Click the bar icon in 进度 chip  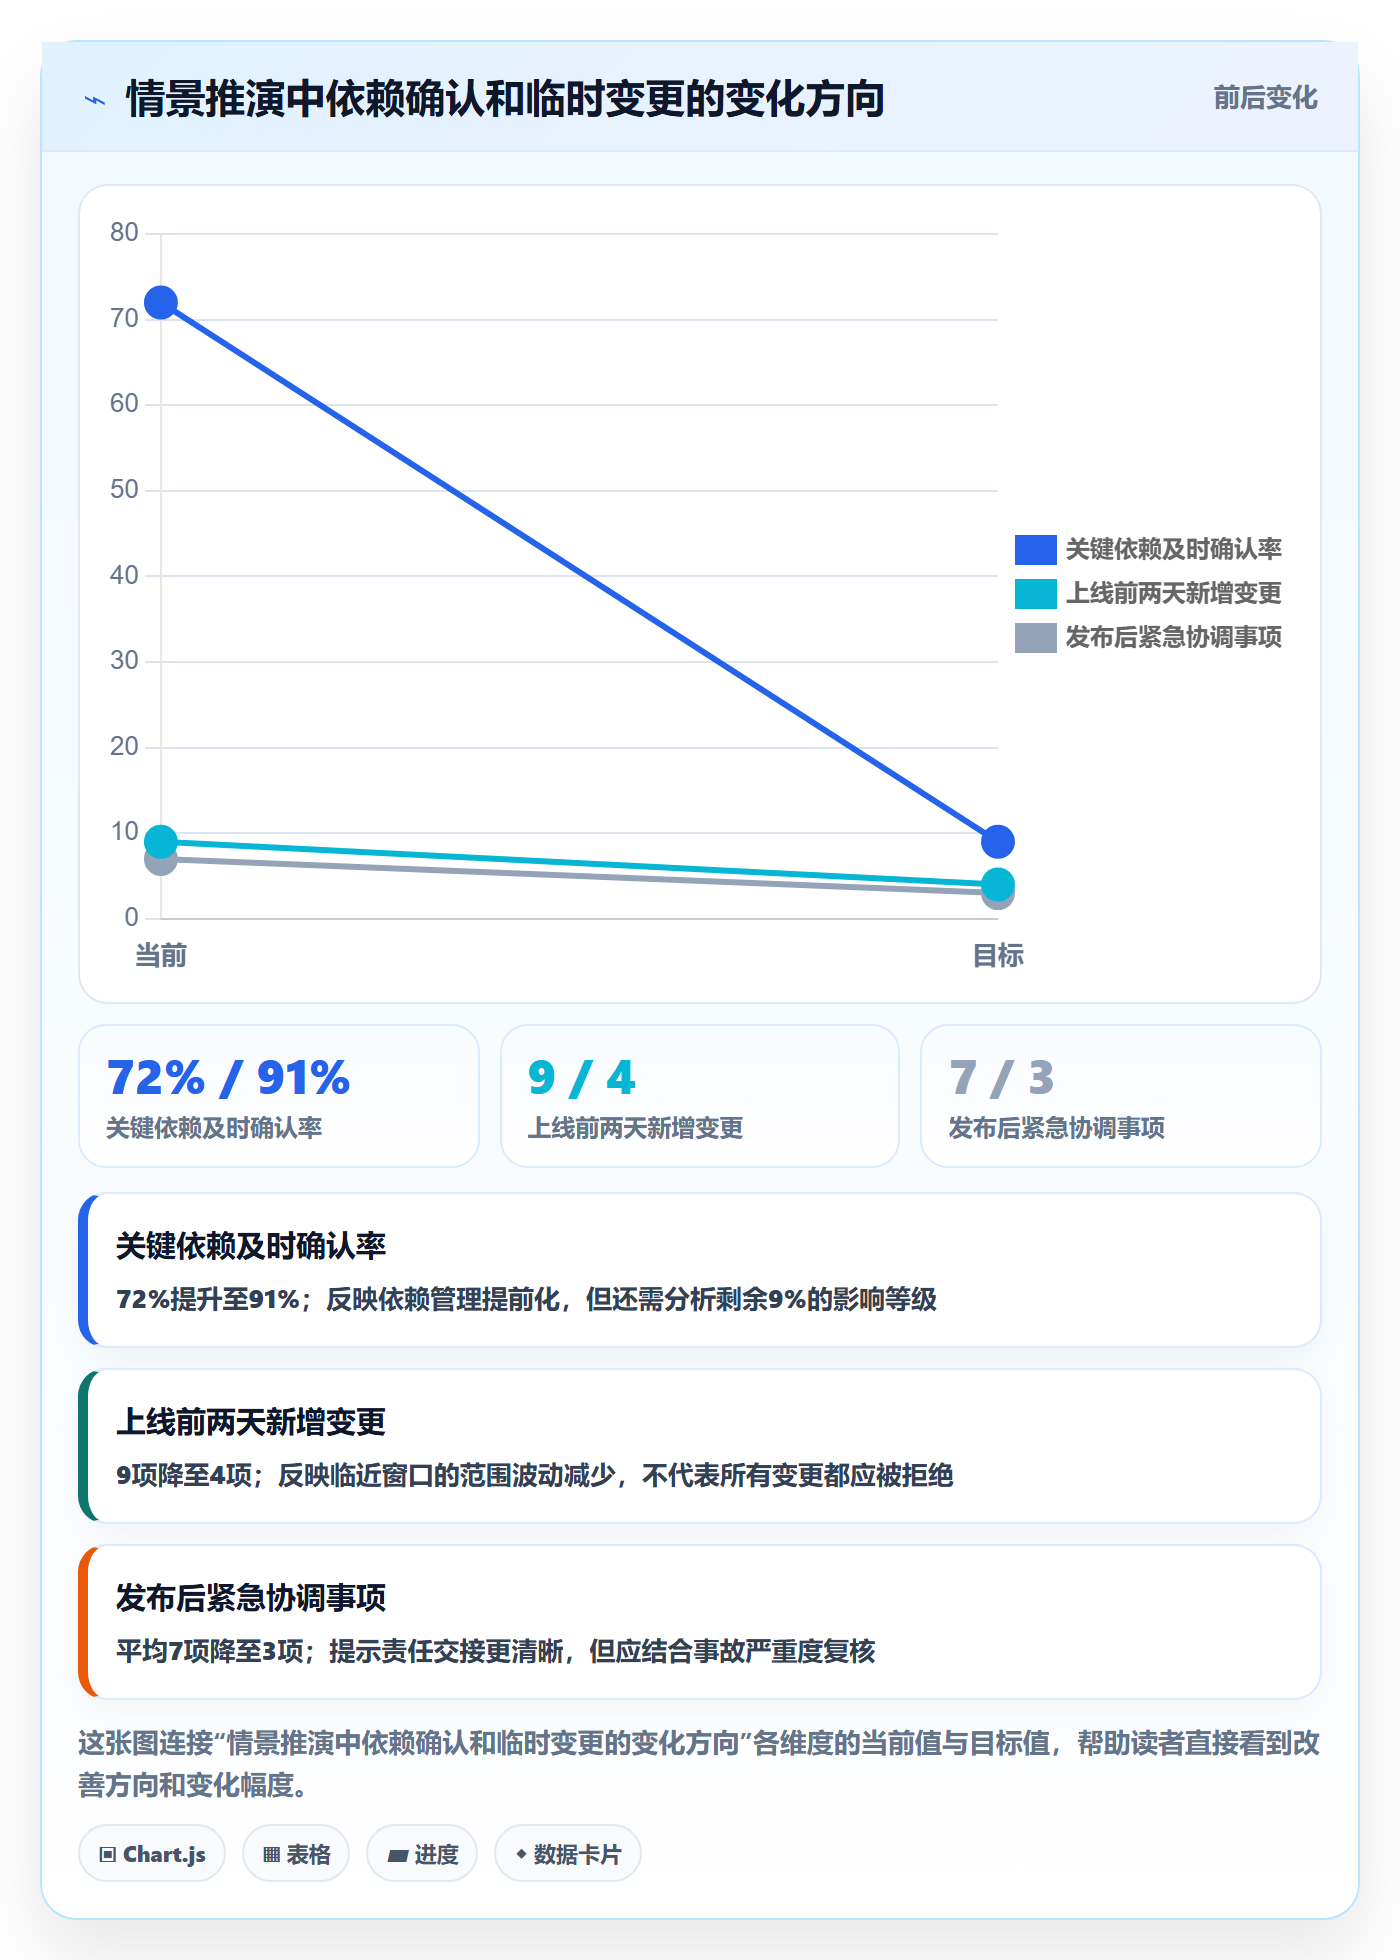pos(398,1856)
